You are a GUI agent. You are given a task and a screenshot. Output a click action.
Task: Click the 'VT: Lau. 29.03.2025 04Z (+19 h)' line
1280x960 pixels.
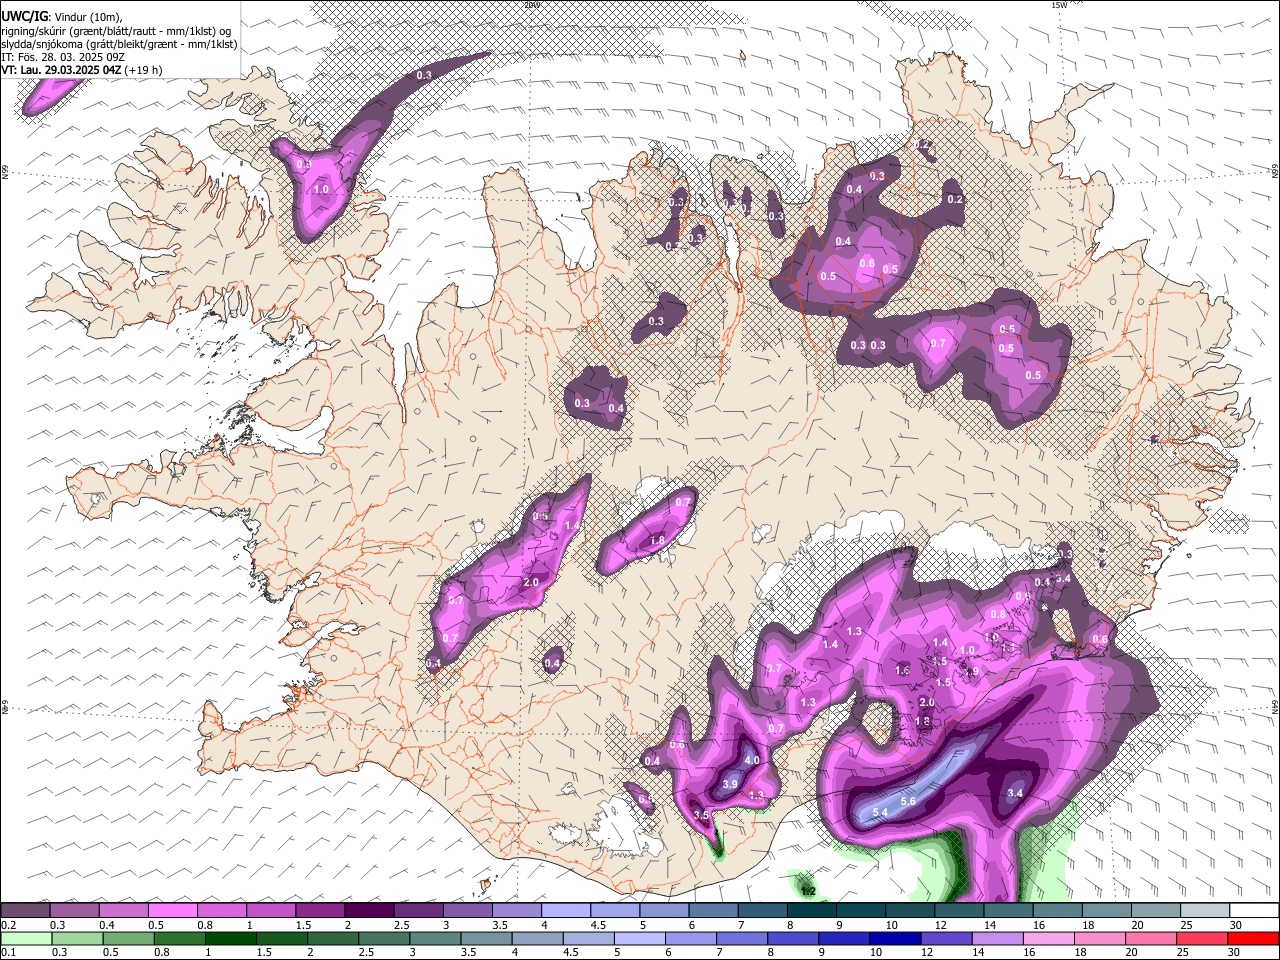(82, 70)
